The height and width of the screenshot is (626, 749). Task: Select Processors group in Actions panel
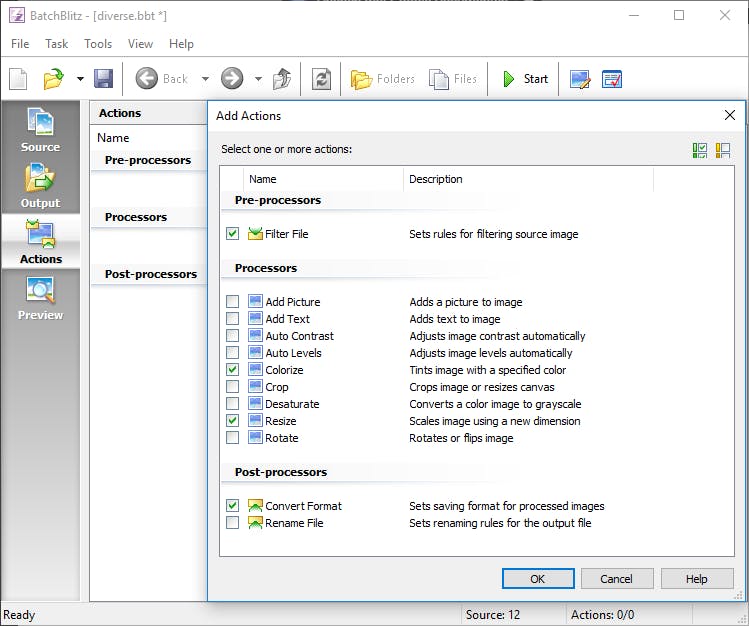coord(136,217)
